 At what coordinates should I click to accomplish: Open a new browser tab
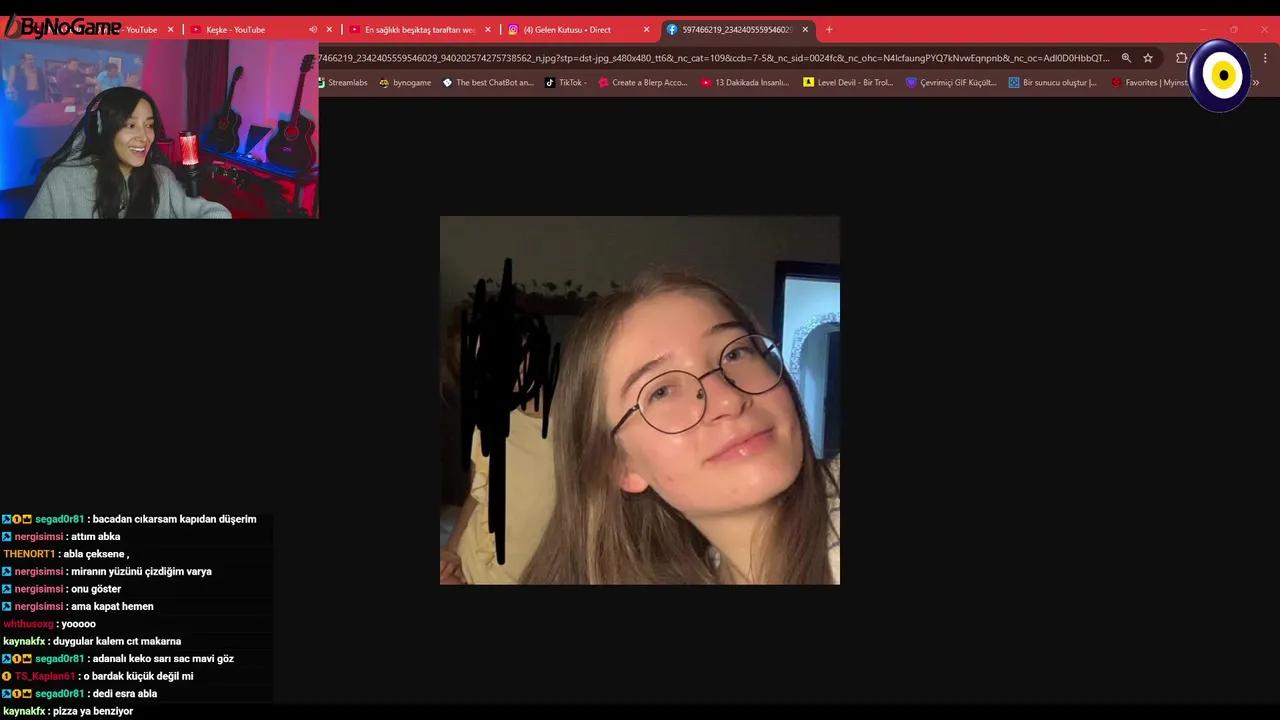point(829,30)
